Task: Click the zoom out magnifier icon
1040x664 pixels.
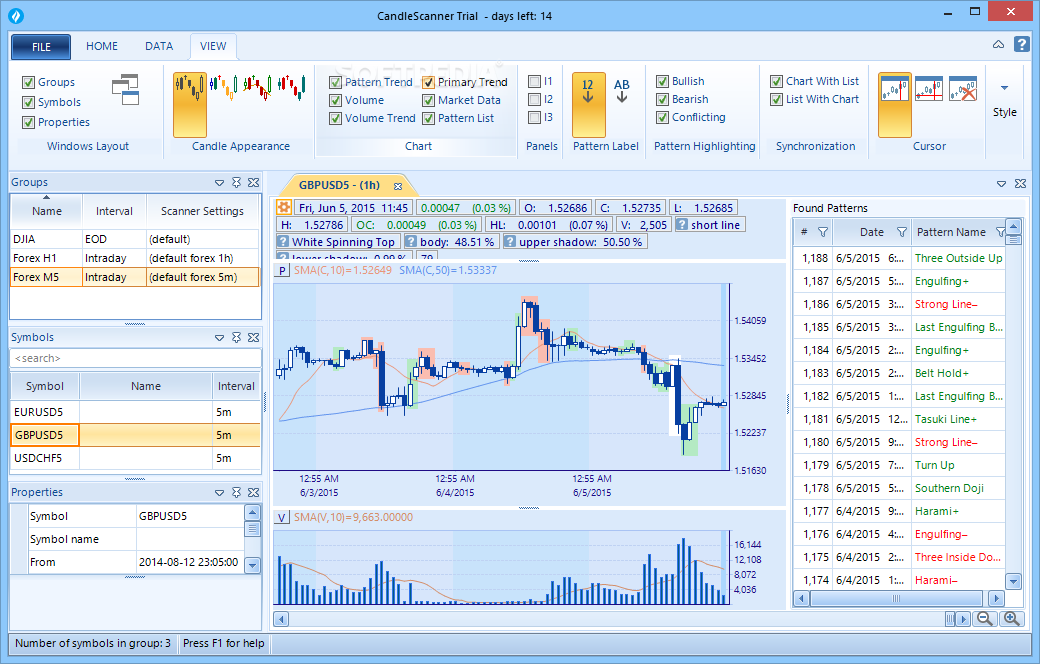Action: 985,619
